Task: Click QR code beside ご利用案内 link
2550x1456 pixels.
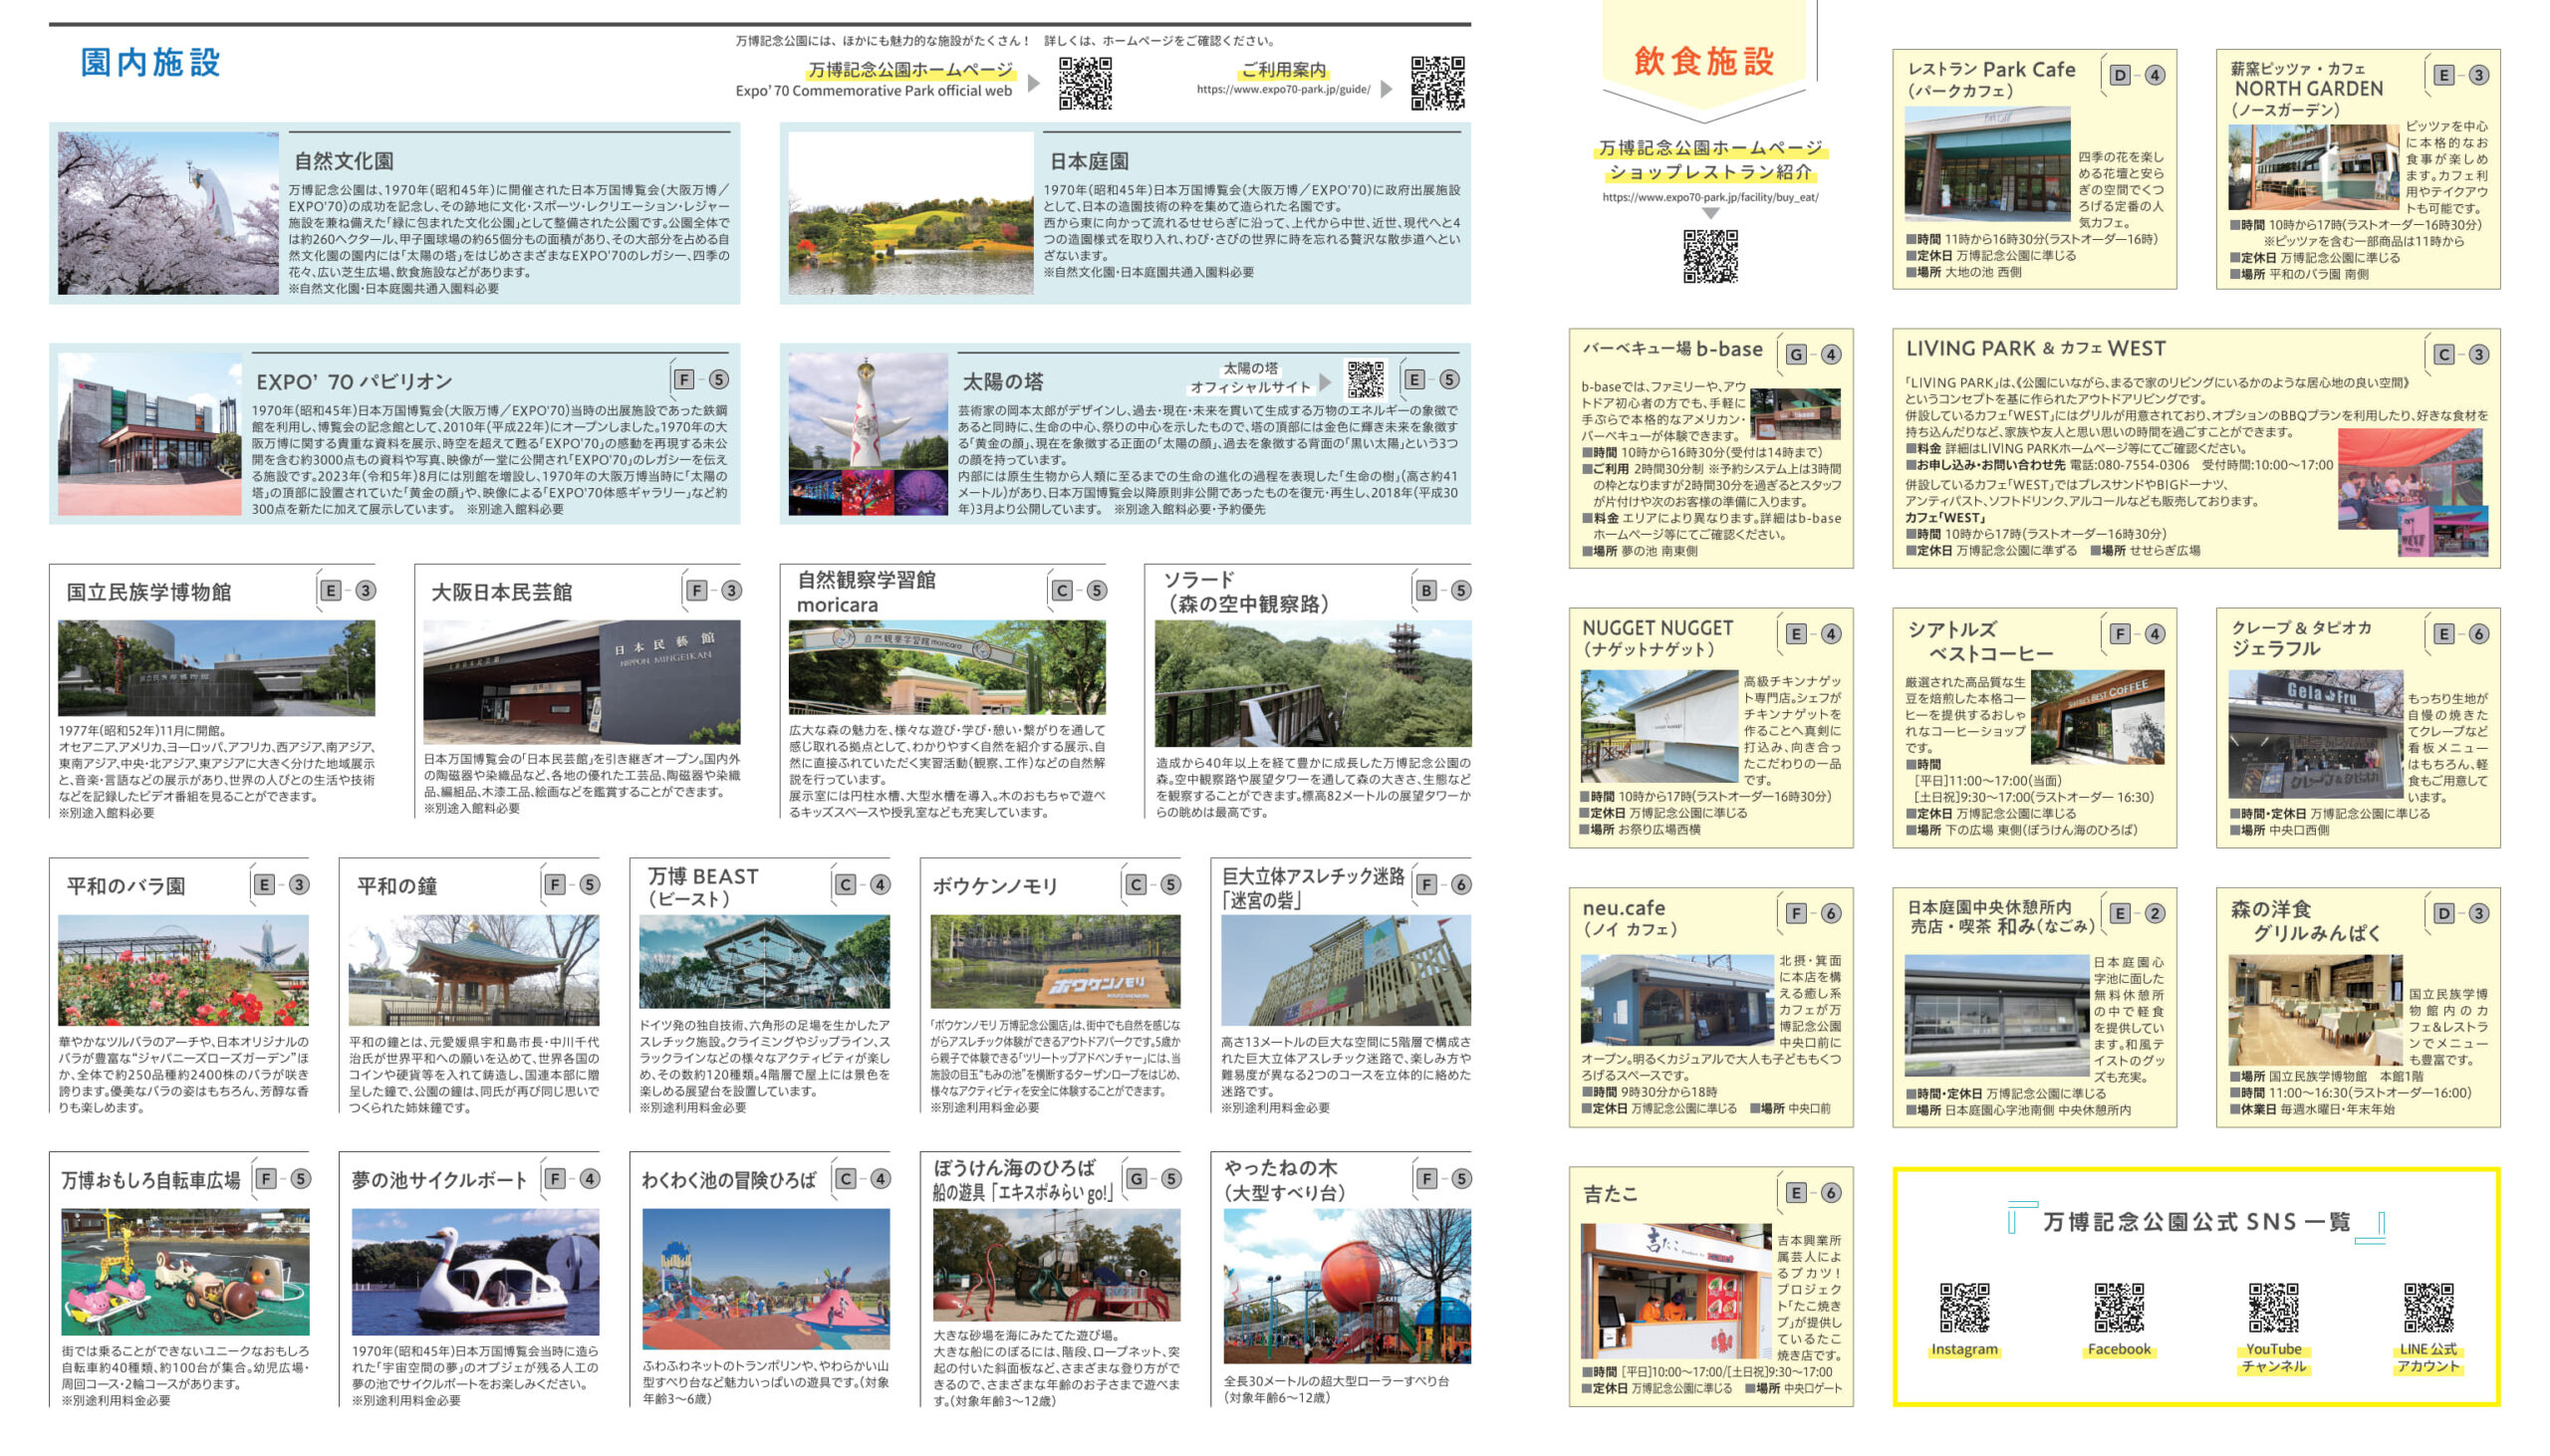Action: pyautogui.click(x=1437, y=83)
